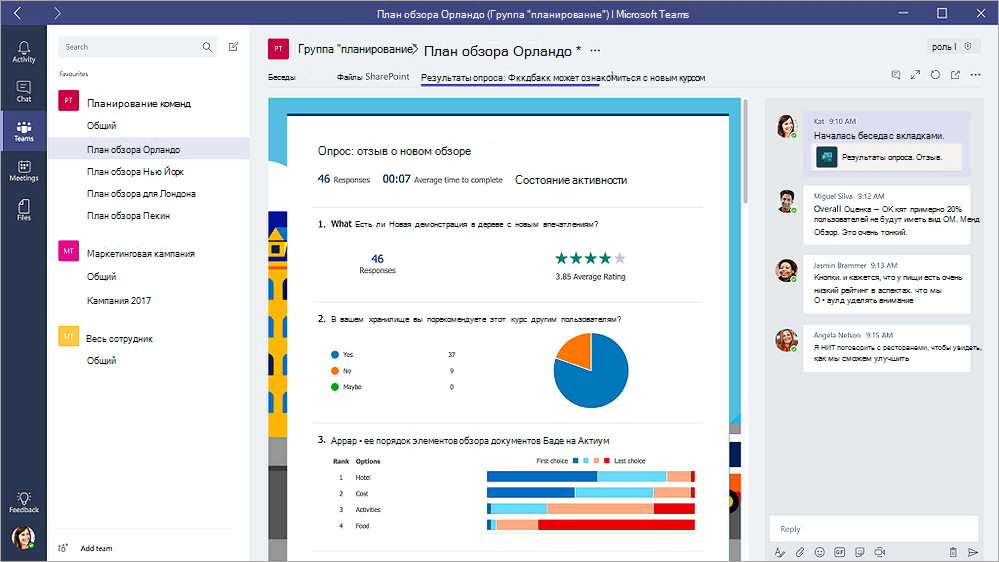Click in the Reply message box

click(873, 529)
